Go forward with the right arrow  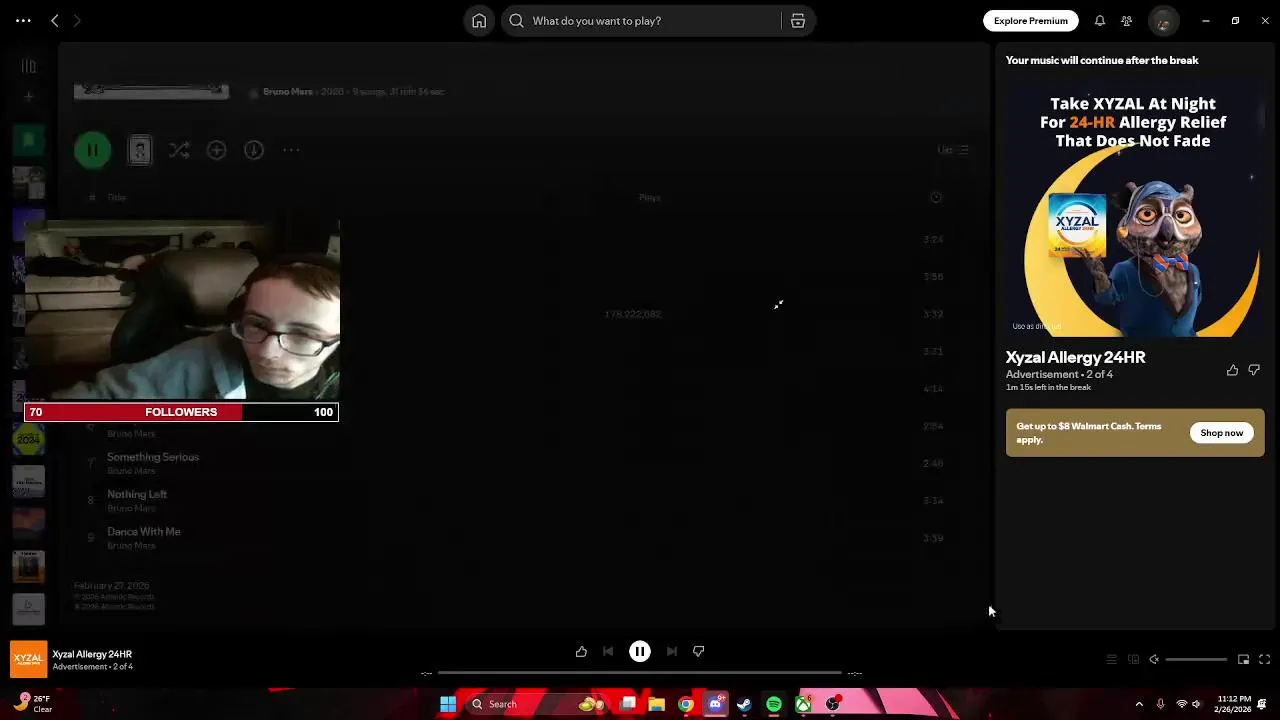[x=77, y=21]
